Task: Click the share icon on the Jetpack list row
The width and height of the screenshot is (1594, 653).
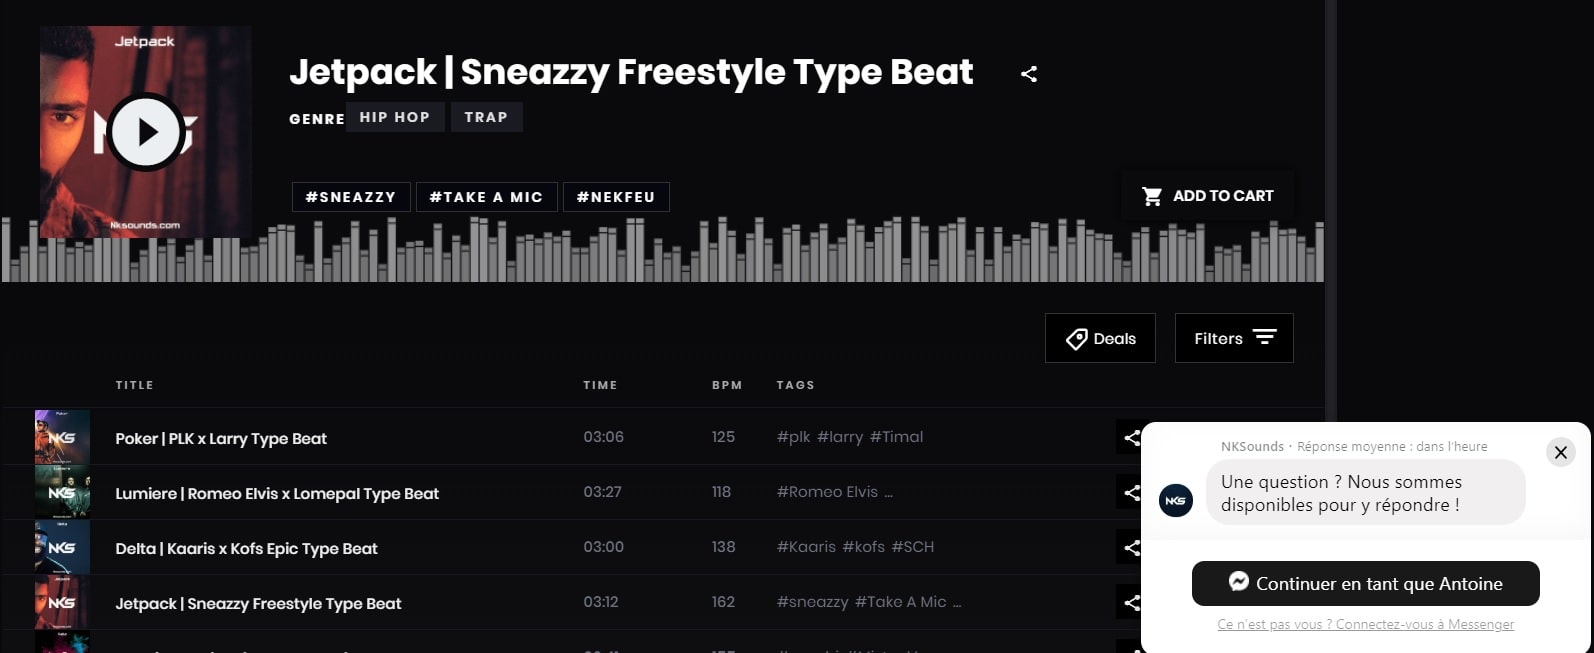Action: click(1131, 602)
